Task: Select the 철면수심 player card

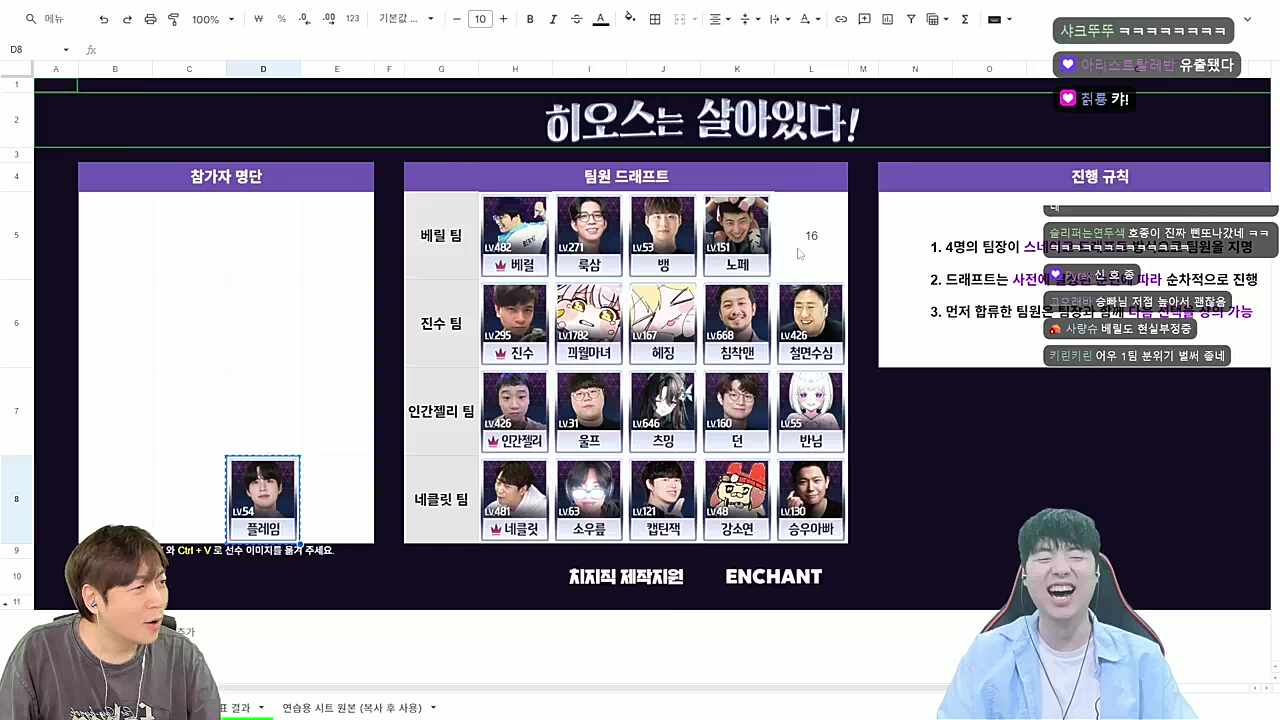Action: pos(811,323)
